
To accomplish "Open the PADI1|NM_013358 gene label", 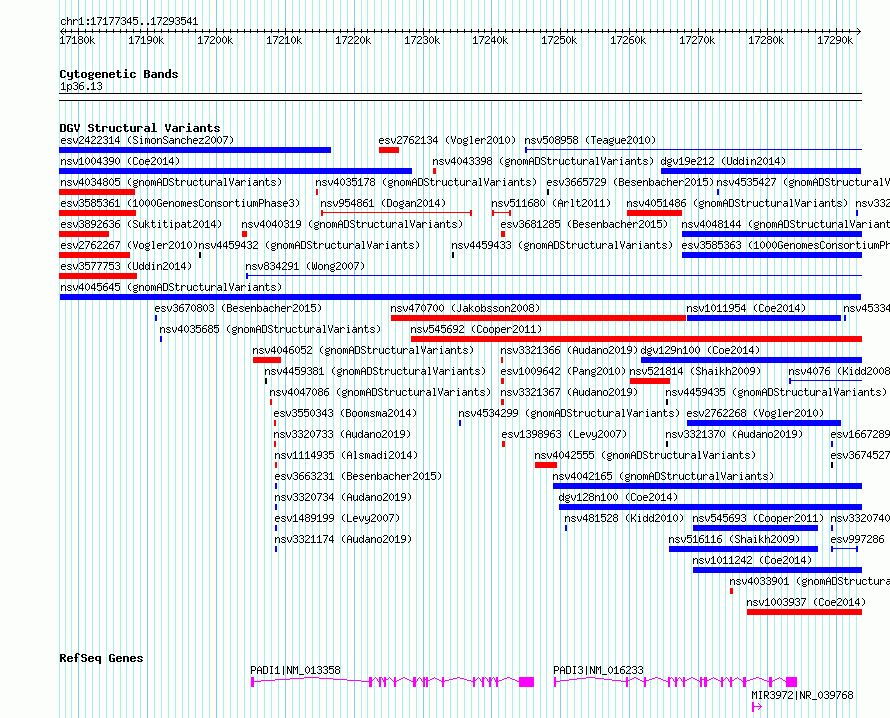I will tap(295, 670).
